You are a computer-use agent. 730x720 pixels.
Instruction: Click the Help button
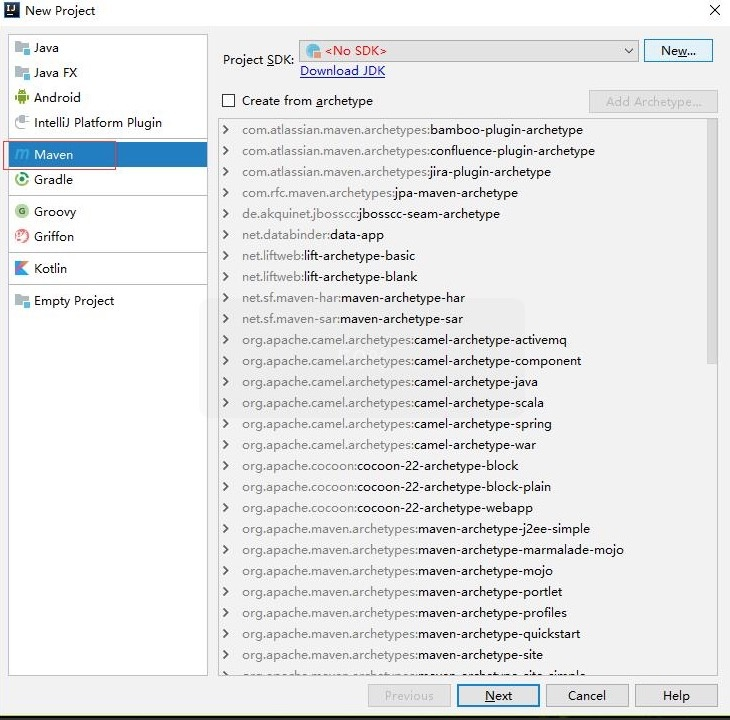(x=676, y=695)
